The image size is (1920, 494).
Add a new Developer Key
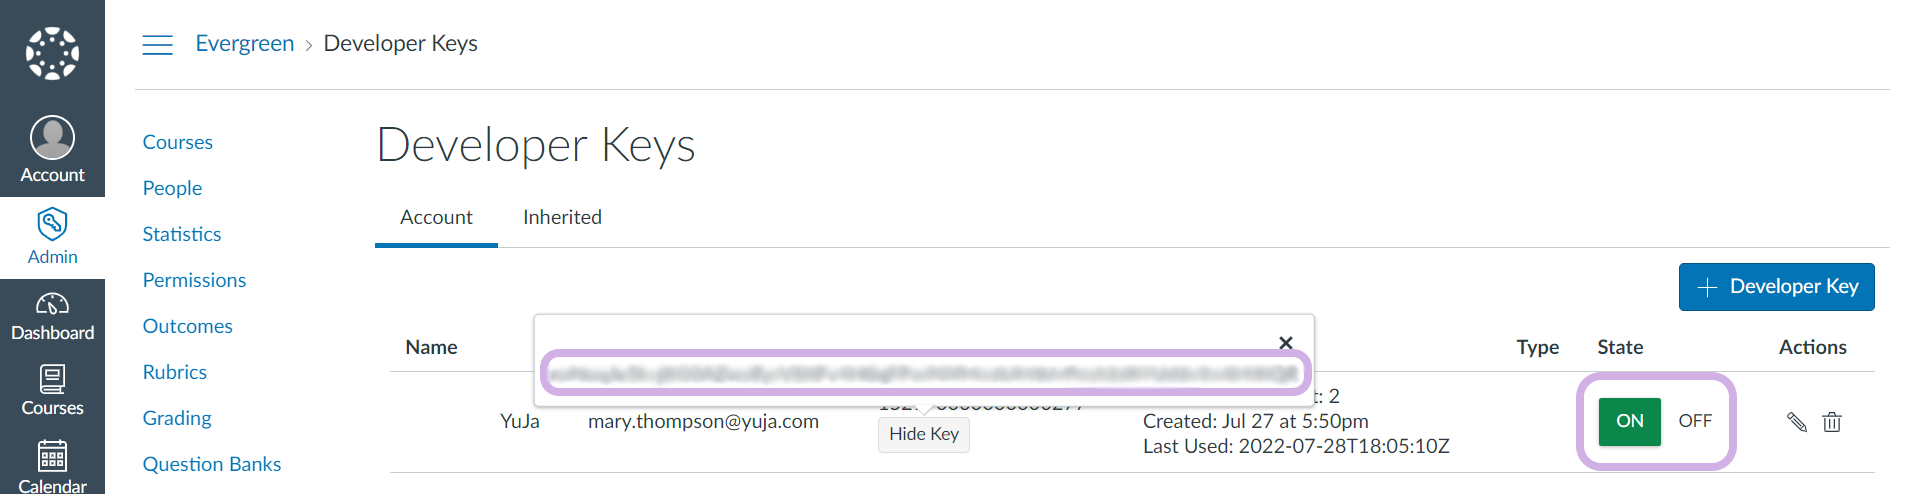point(1776,287)
